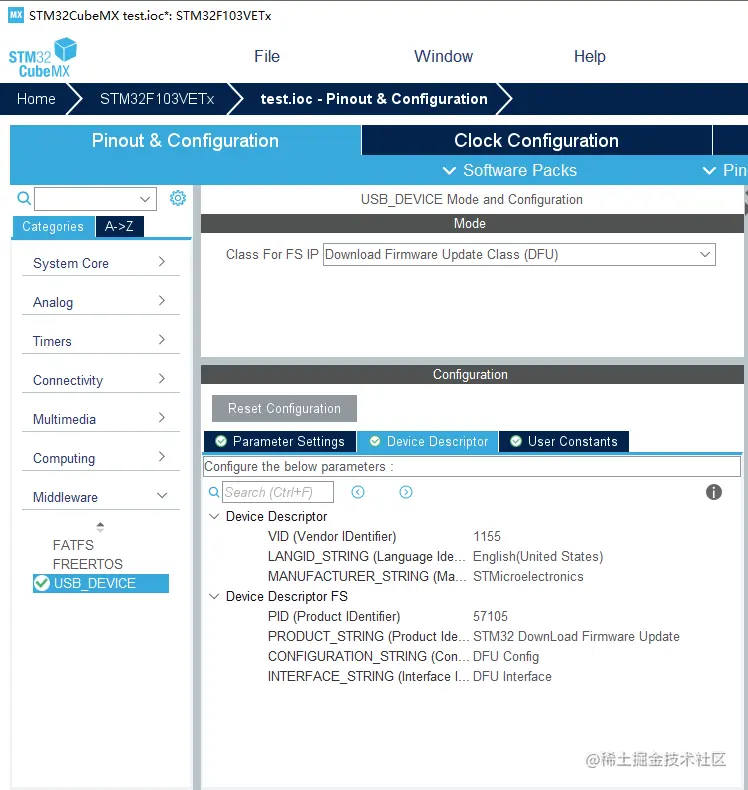Open User Constants tab
748x790 pixels.
[564, 441]
